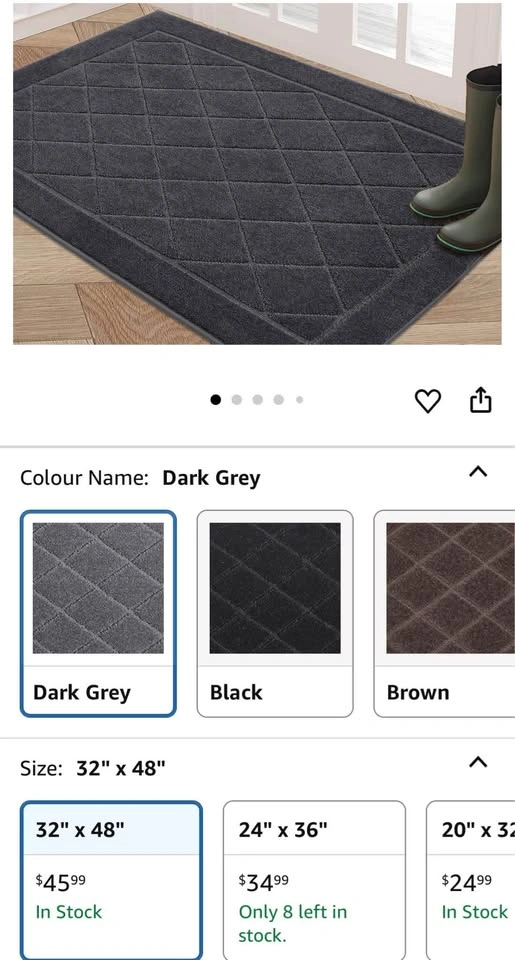Add doormat to wish list heart icon

(x=427, y=401)
